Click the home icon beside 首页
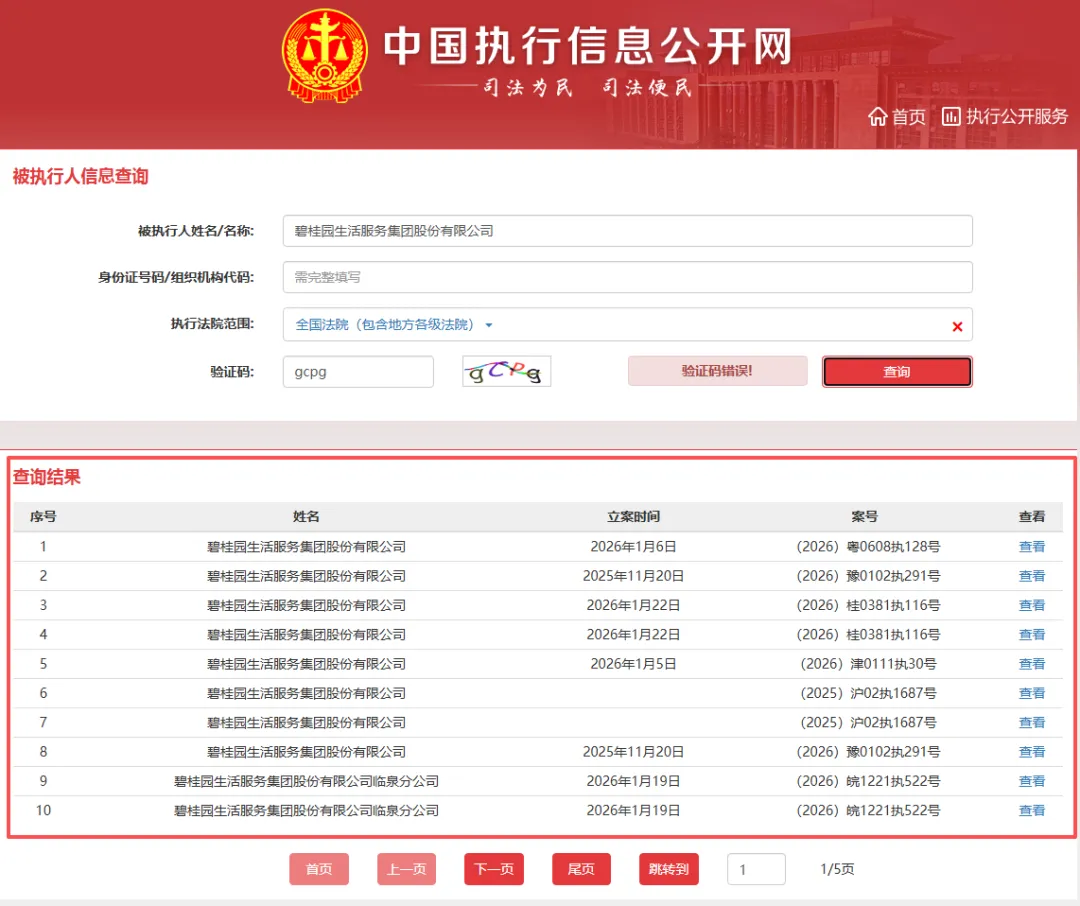 877,116
